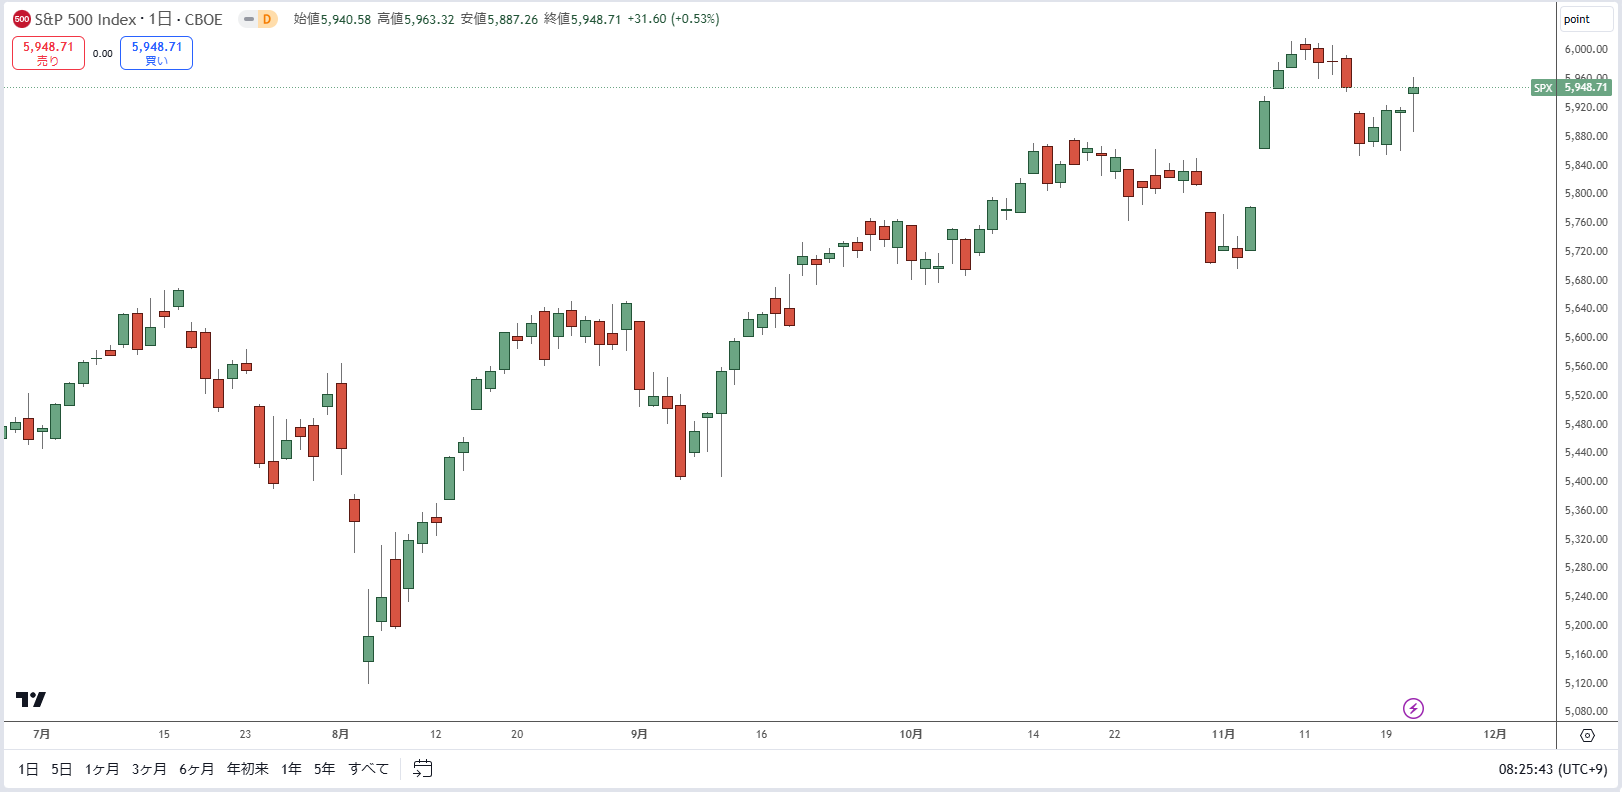Click the 10月 time axis label
The height and width of the screenshot is (792, 1622).
tap(911, 734)
